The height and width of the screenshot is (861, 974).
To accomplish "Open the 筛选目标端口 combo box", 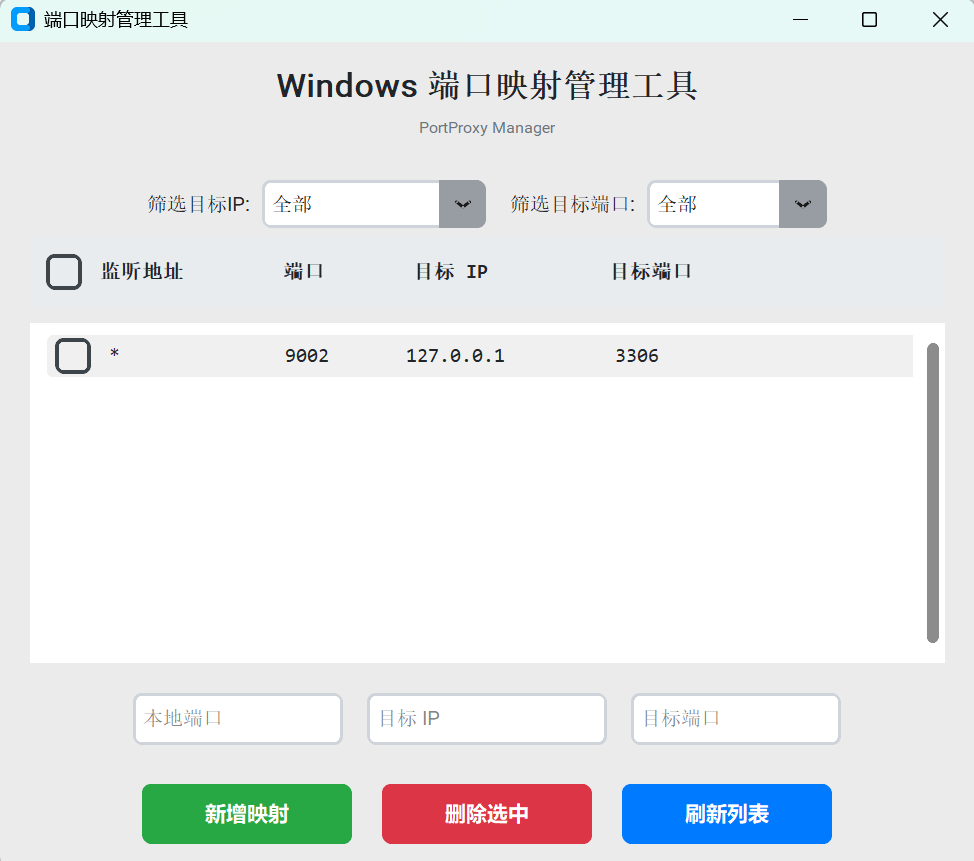I will (713, 204).
